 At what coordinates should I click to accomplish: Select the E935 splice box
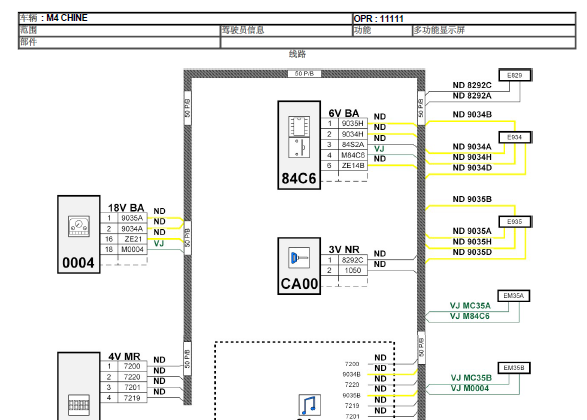click(515, 222)
